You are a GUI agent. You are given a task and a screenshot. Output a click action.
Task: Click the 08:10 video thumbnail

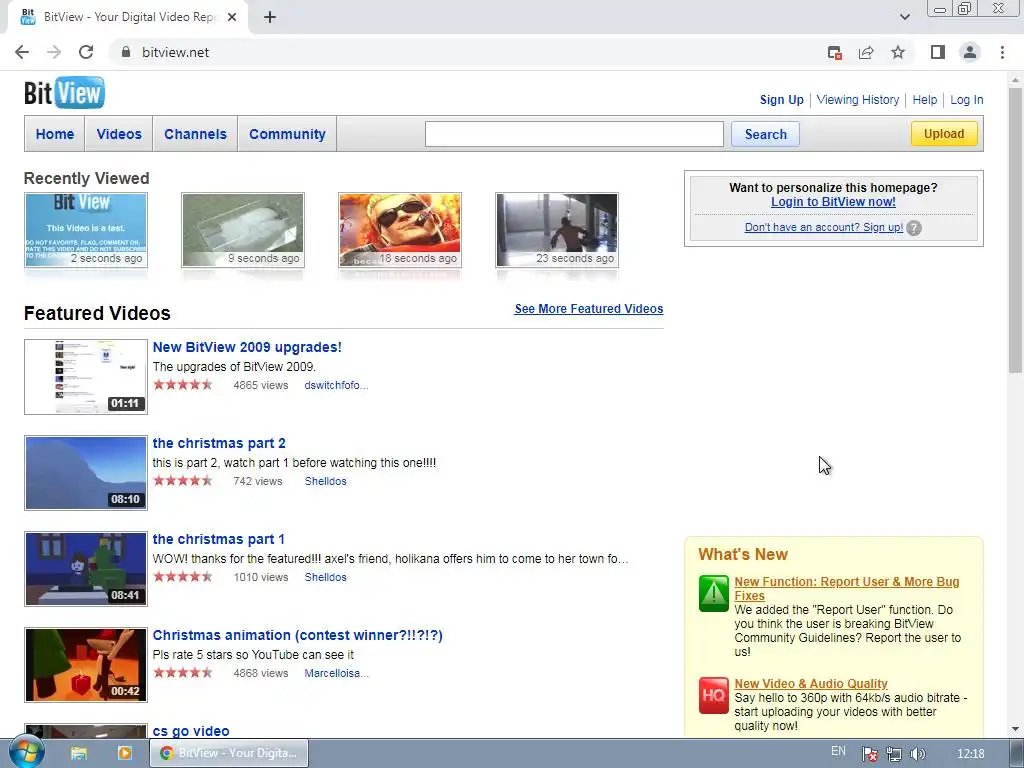click(86, 473)
